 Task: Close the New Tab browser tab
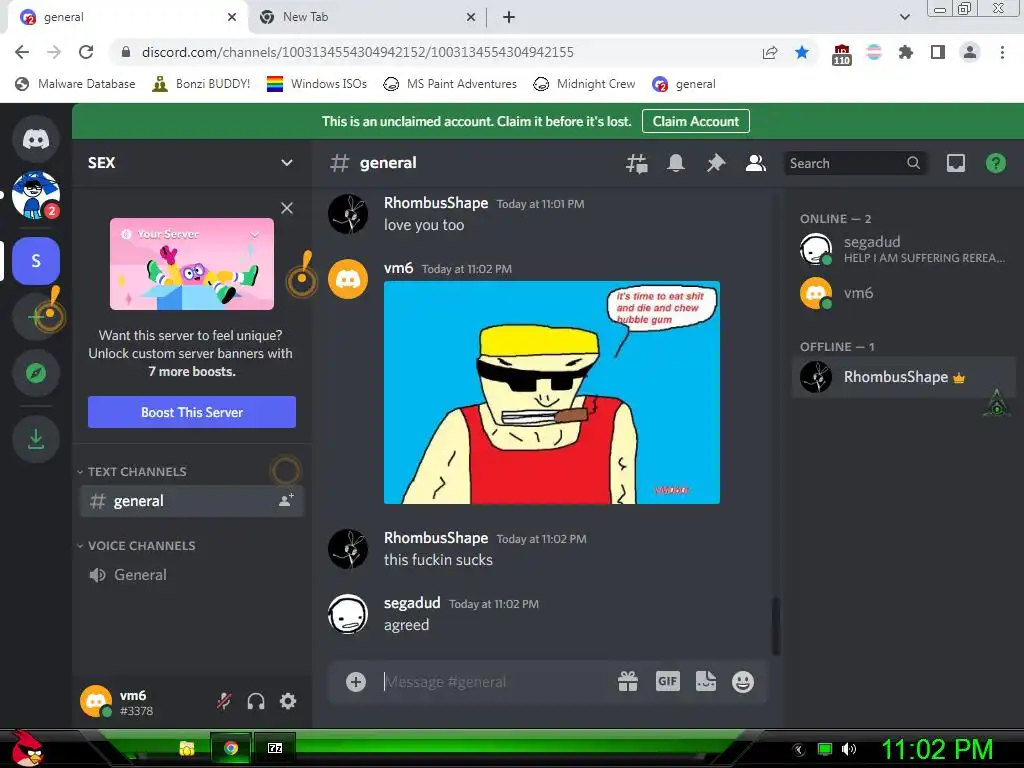point(471,17)
